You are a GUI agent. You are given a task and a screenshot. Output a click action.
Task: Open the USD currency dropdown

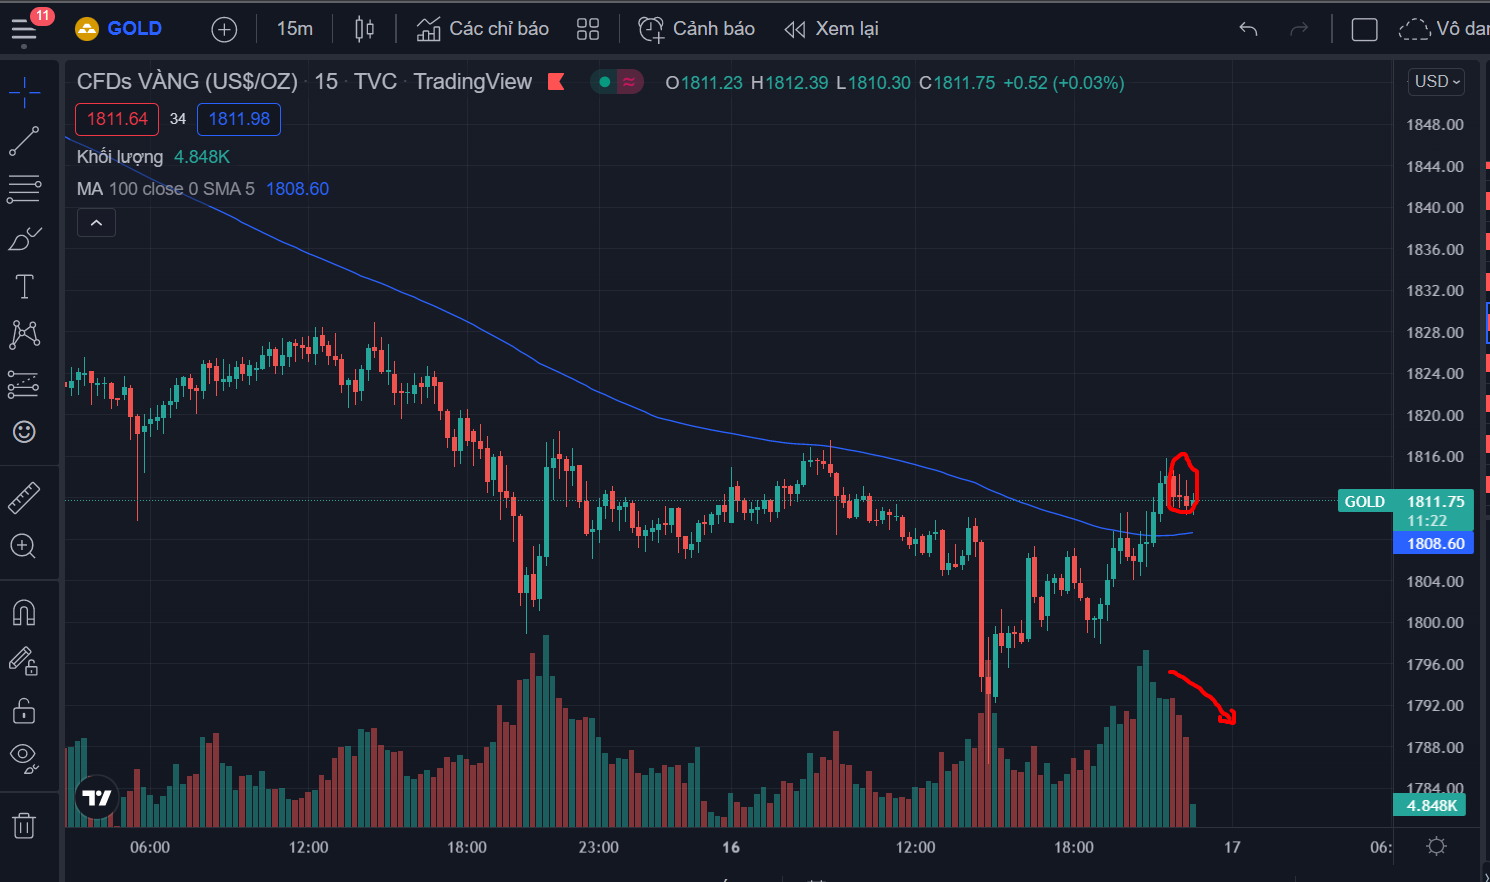[1436, 82]
